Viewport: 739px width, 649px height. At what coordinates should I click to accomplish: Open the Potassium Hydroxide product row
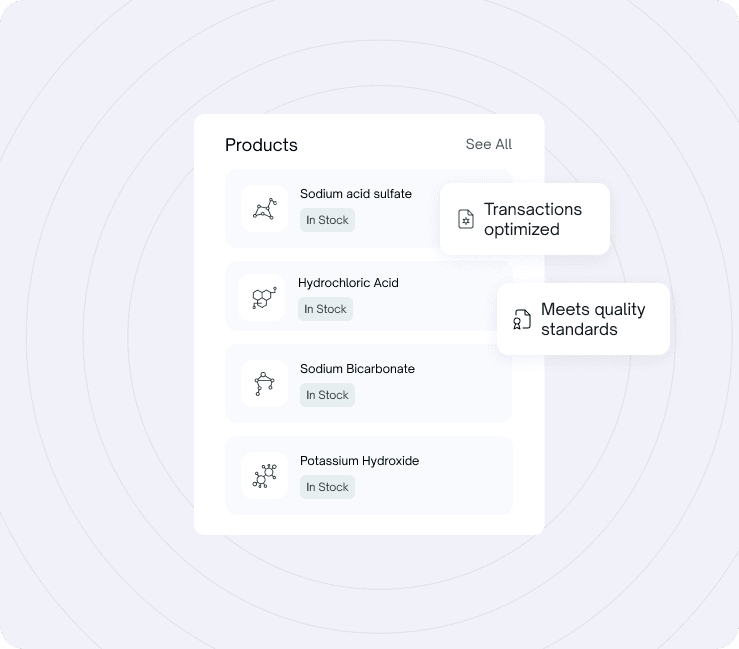coord(369,476)
